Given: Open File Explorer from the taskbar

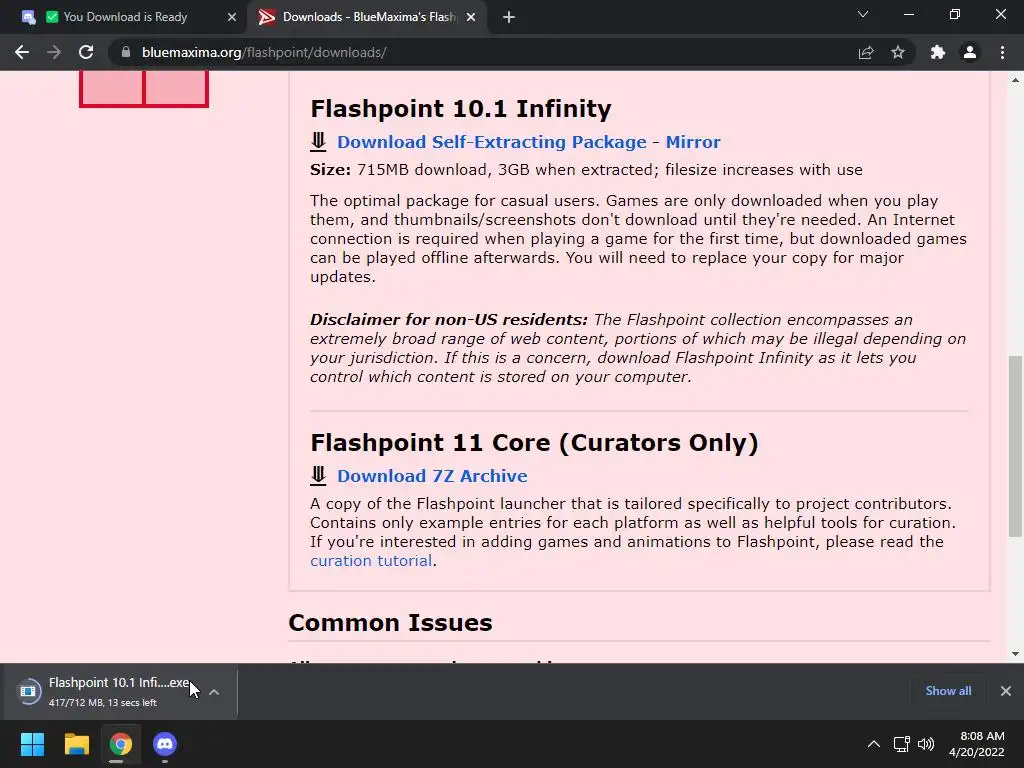Looking at the screenshot, I should coord(76,744).
